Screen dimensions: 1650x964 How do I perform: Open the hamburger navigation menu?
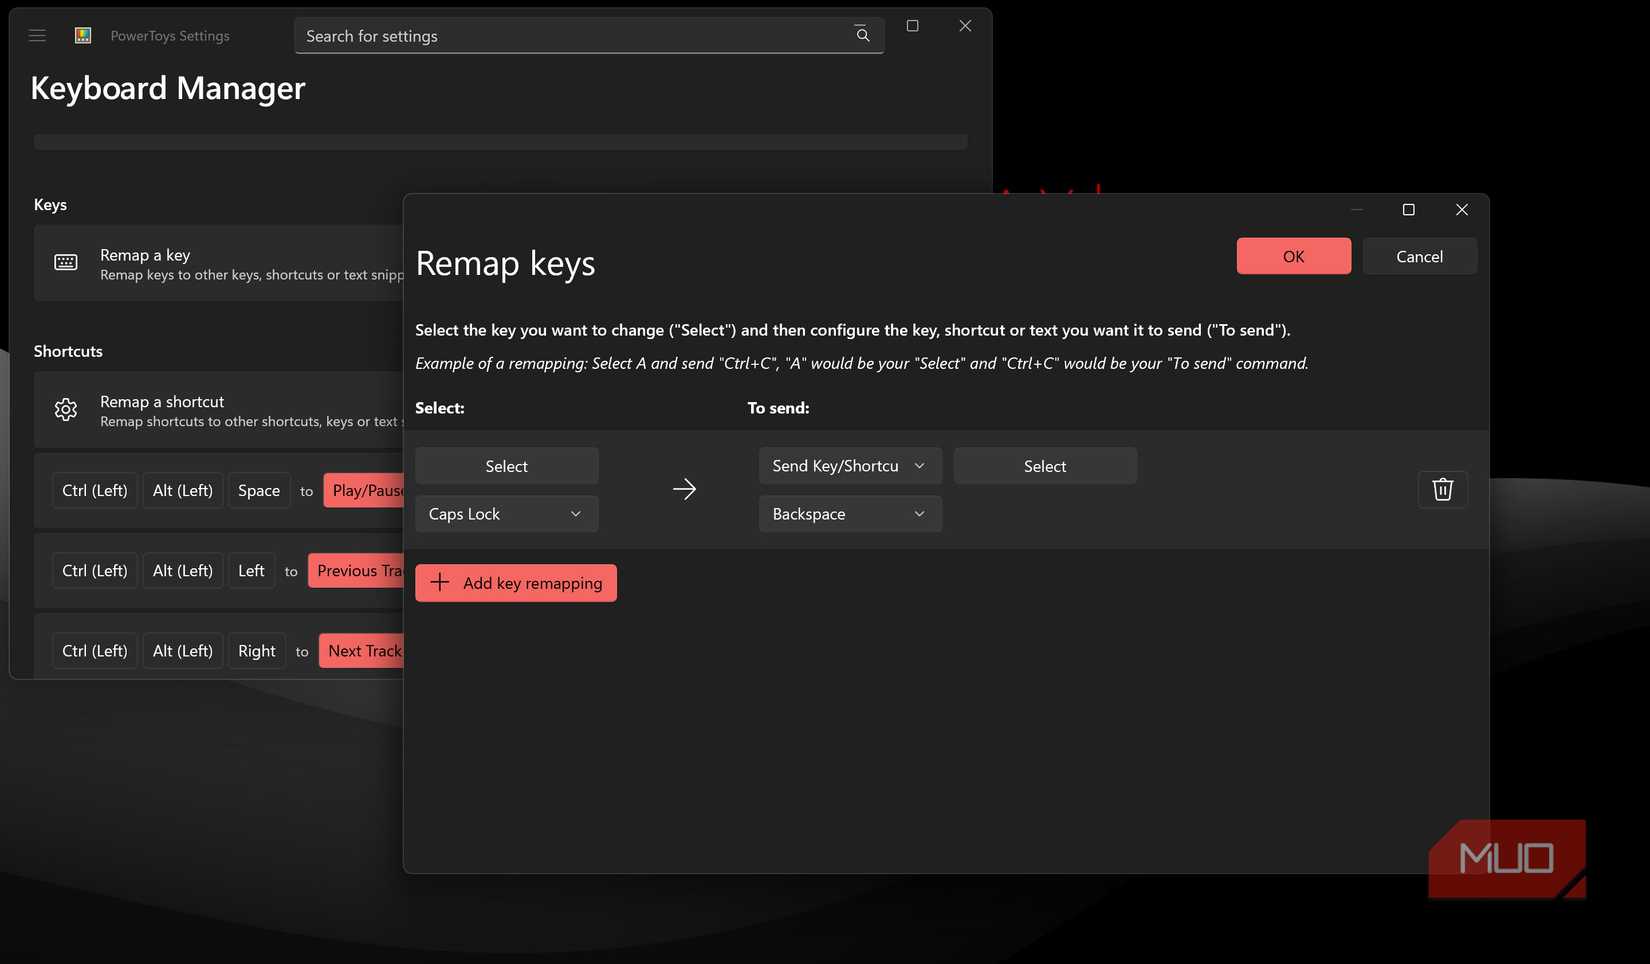(x=37, y=34)
